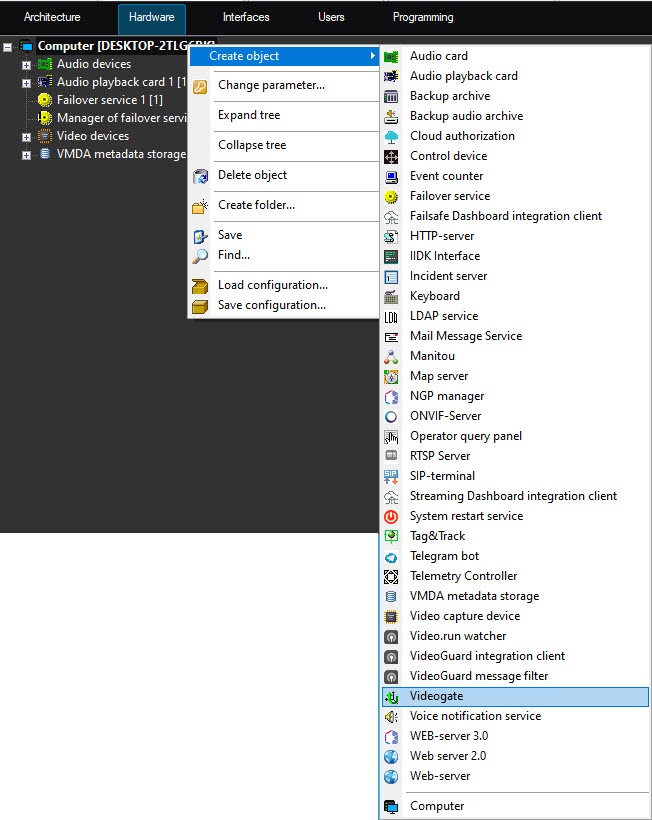Viewport: 652px width, 820px height.
Task: Click the Save disk icon in context menu
Action: point(200,235)
